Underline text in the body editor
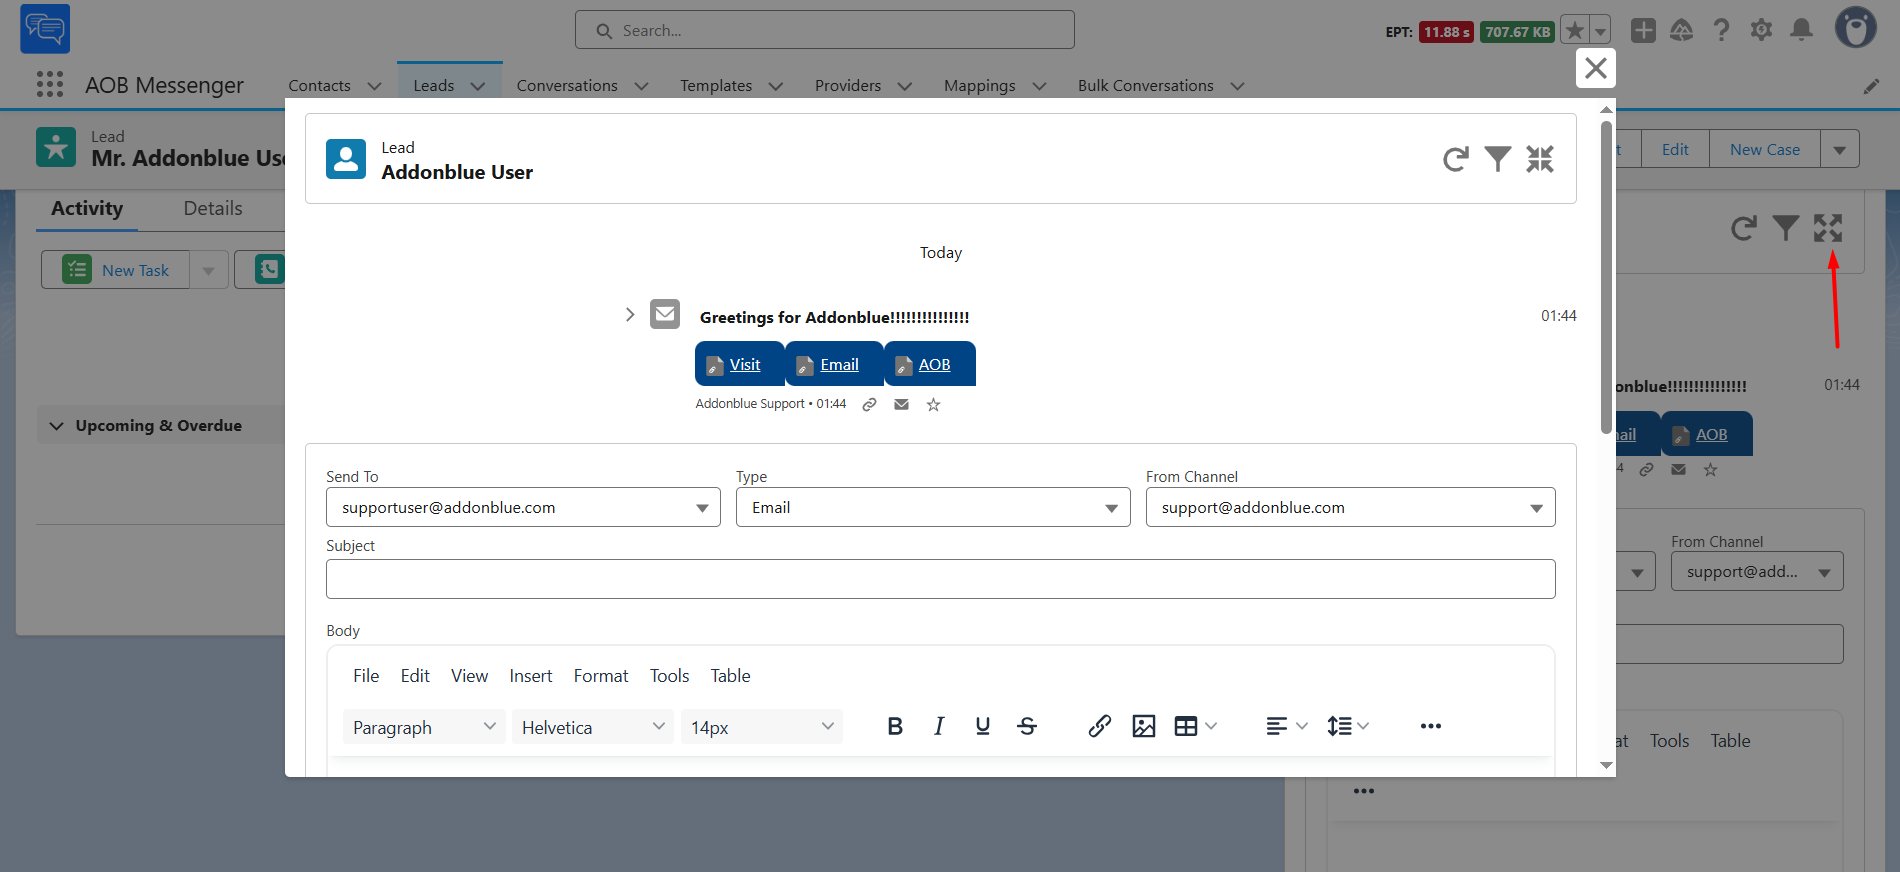The width and height of the screenshot is (1900, 872). [x=983, y=726]
